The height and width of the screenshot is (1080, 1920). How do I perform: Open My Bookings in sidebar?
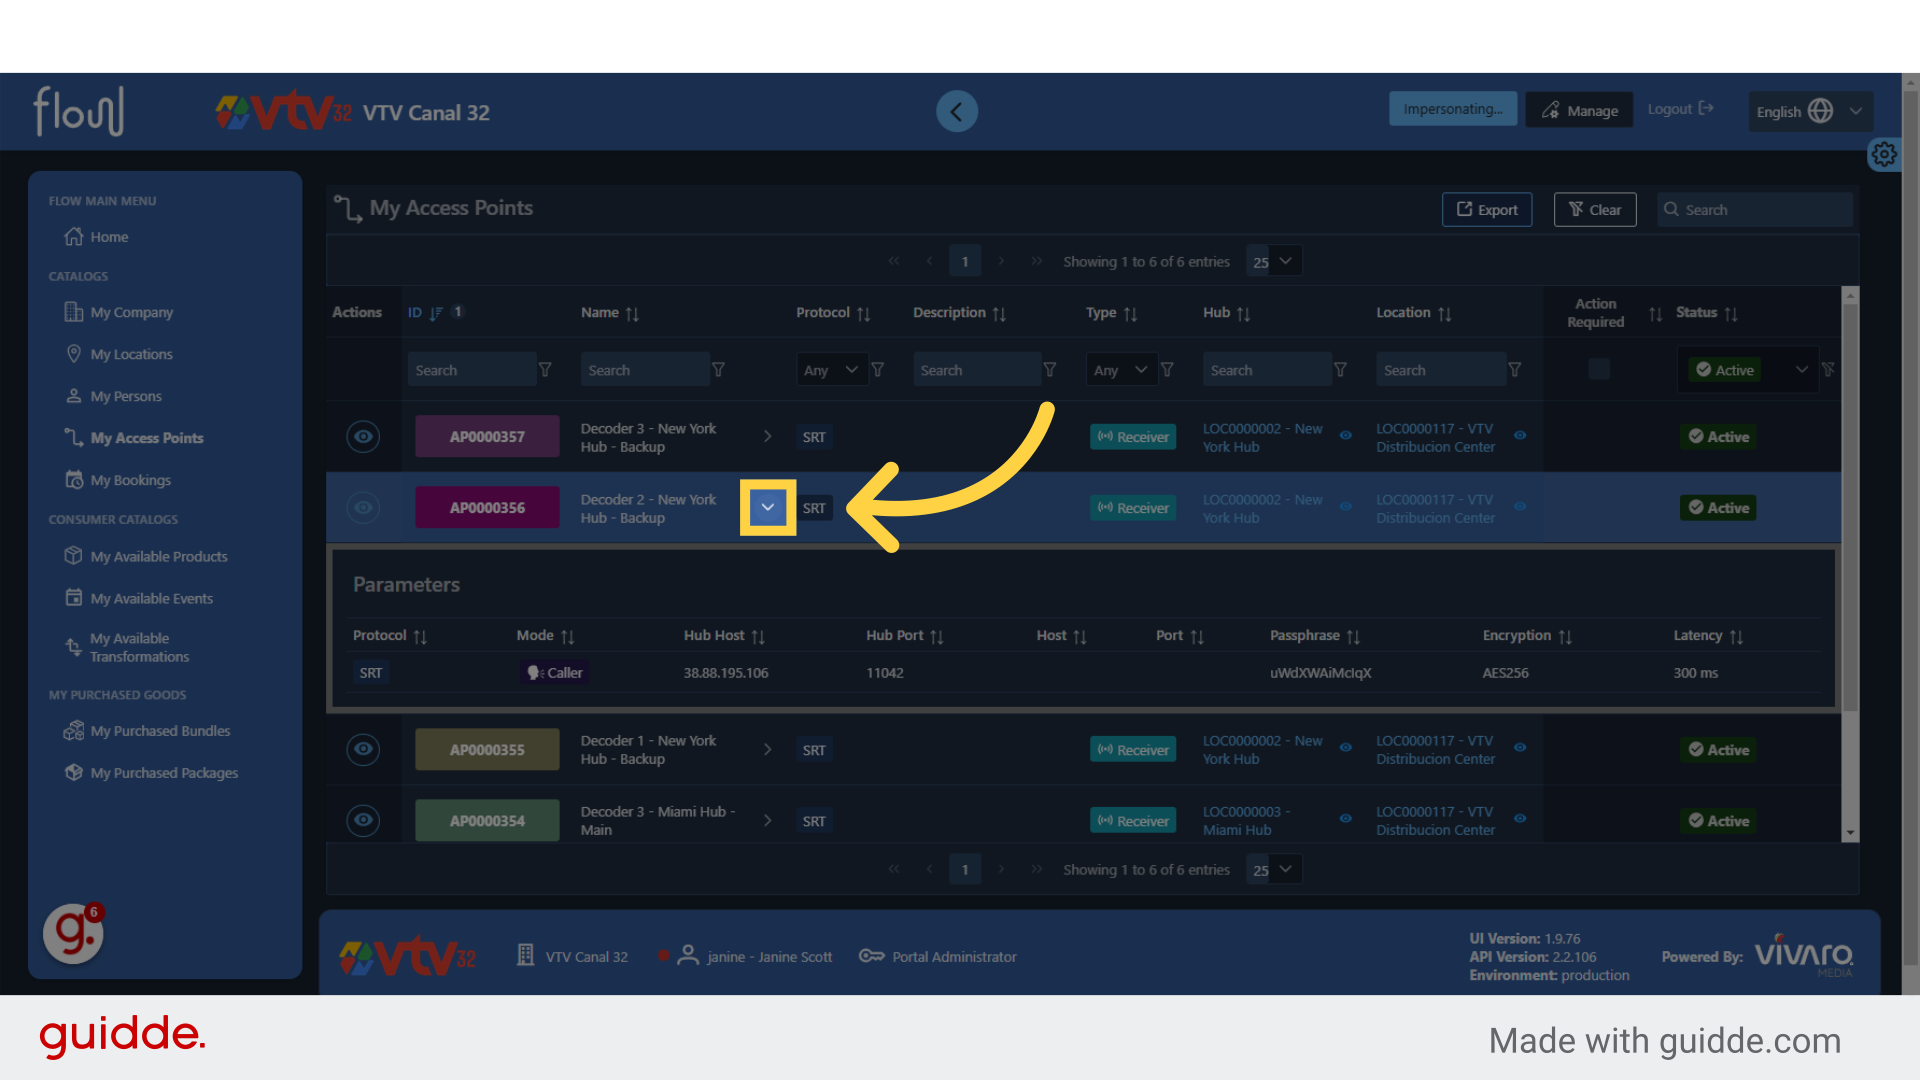130,480
